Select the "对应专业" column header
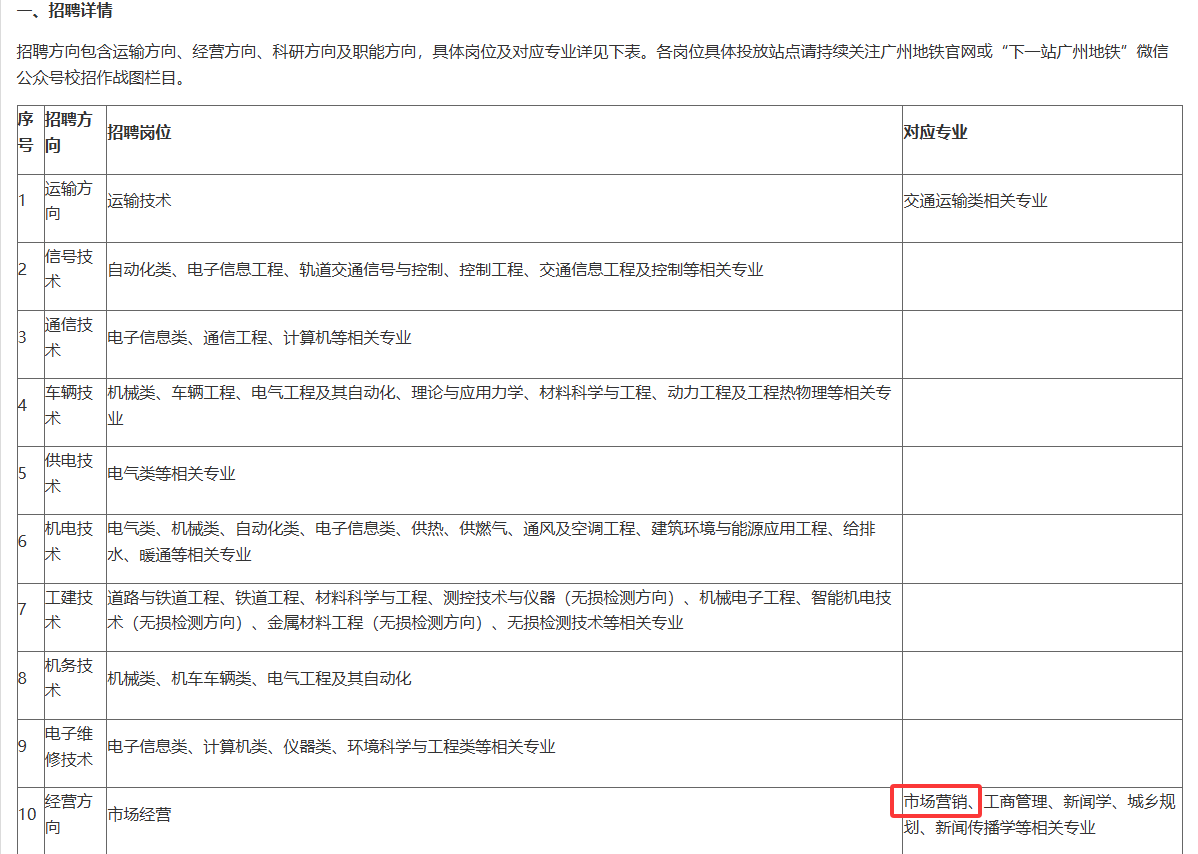 tap(935, 132)
